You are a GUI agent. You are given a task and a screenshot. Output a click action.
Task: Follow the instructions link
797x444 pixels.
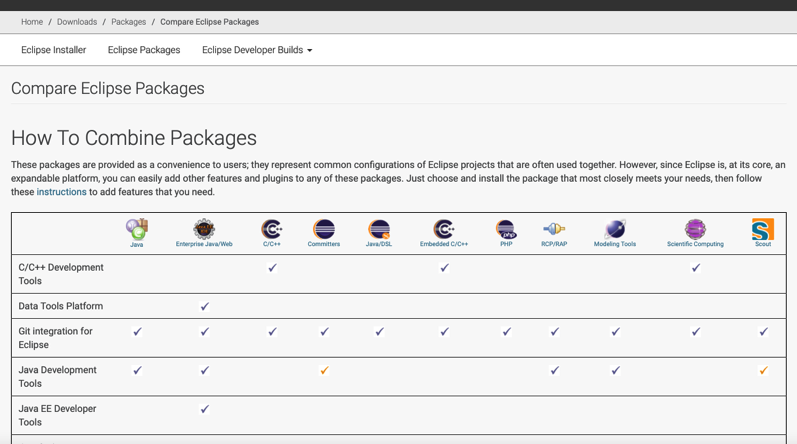pos(62,192)
